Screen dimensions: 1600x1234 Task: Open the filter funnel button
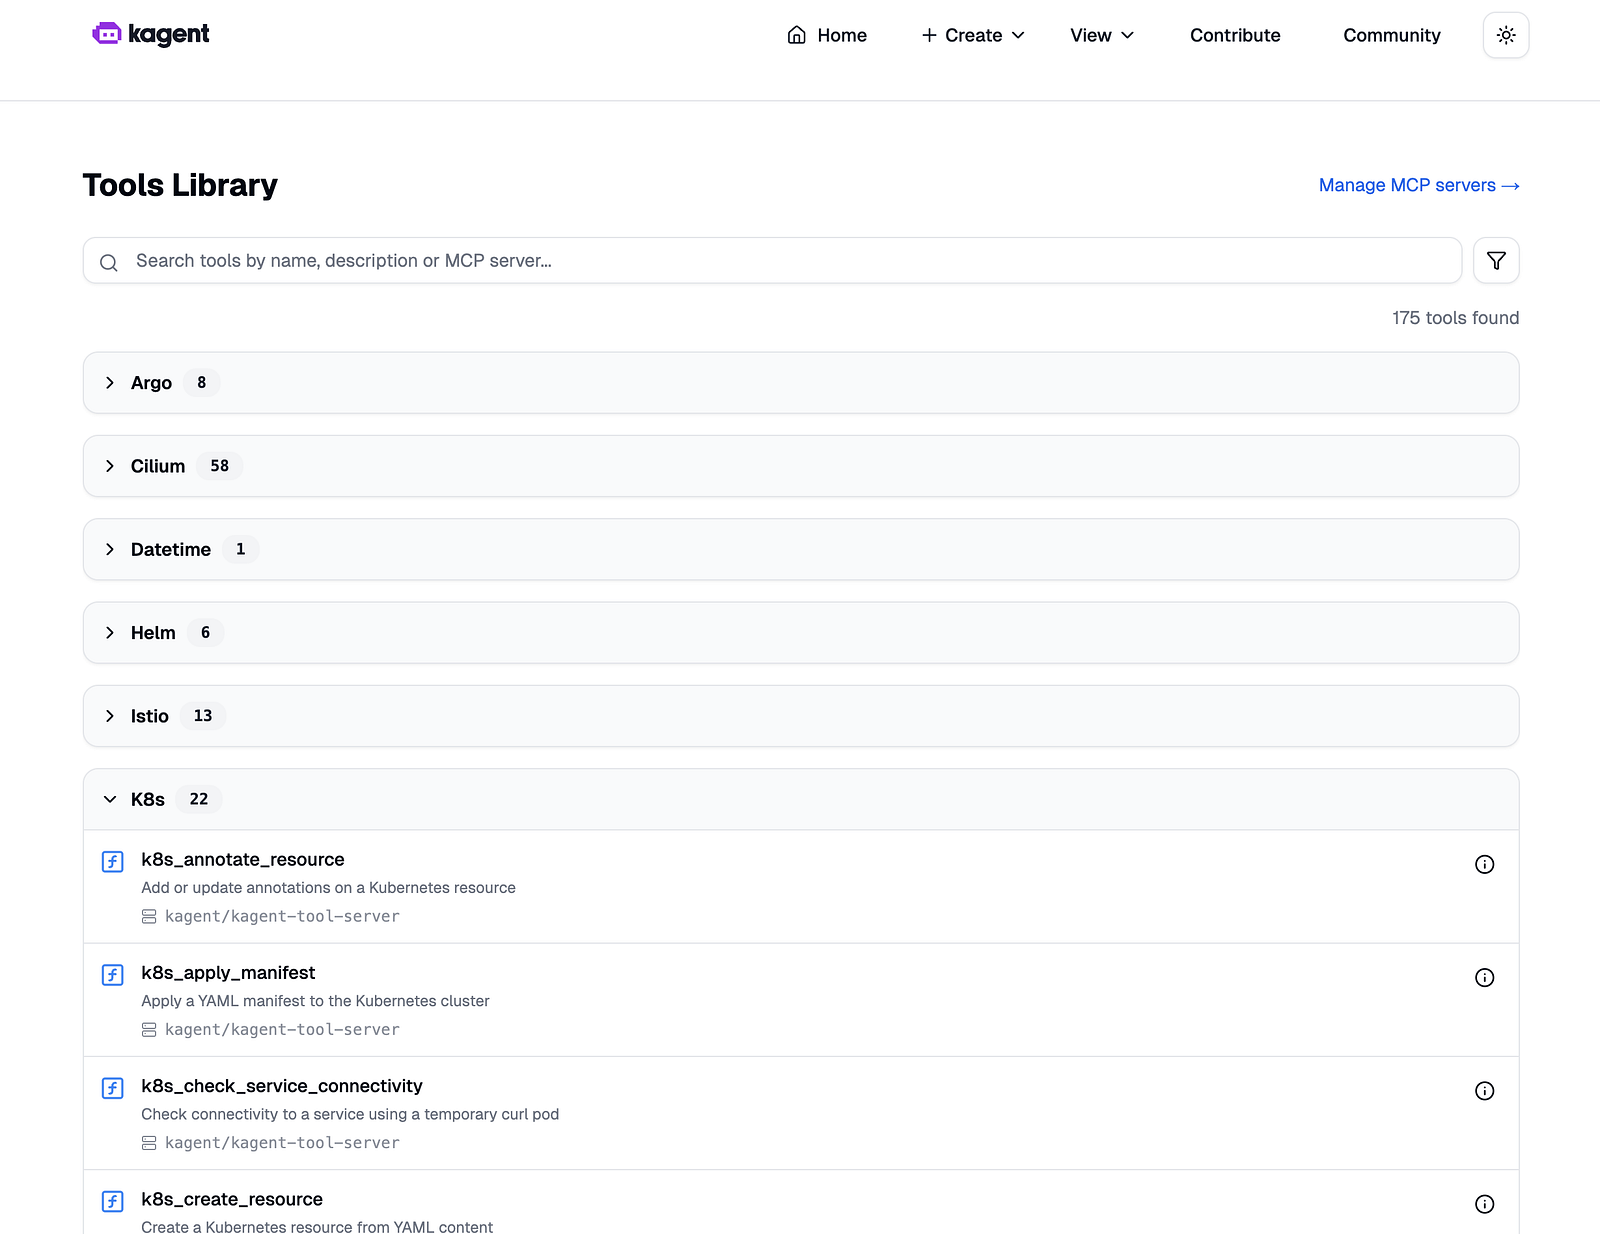point(1496,260)
